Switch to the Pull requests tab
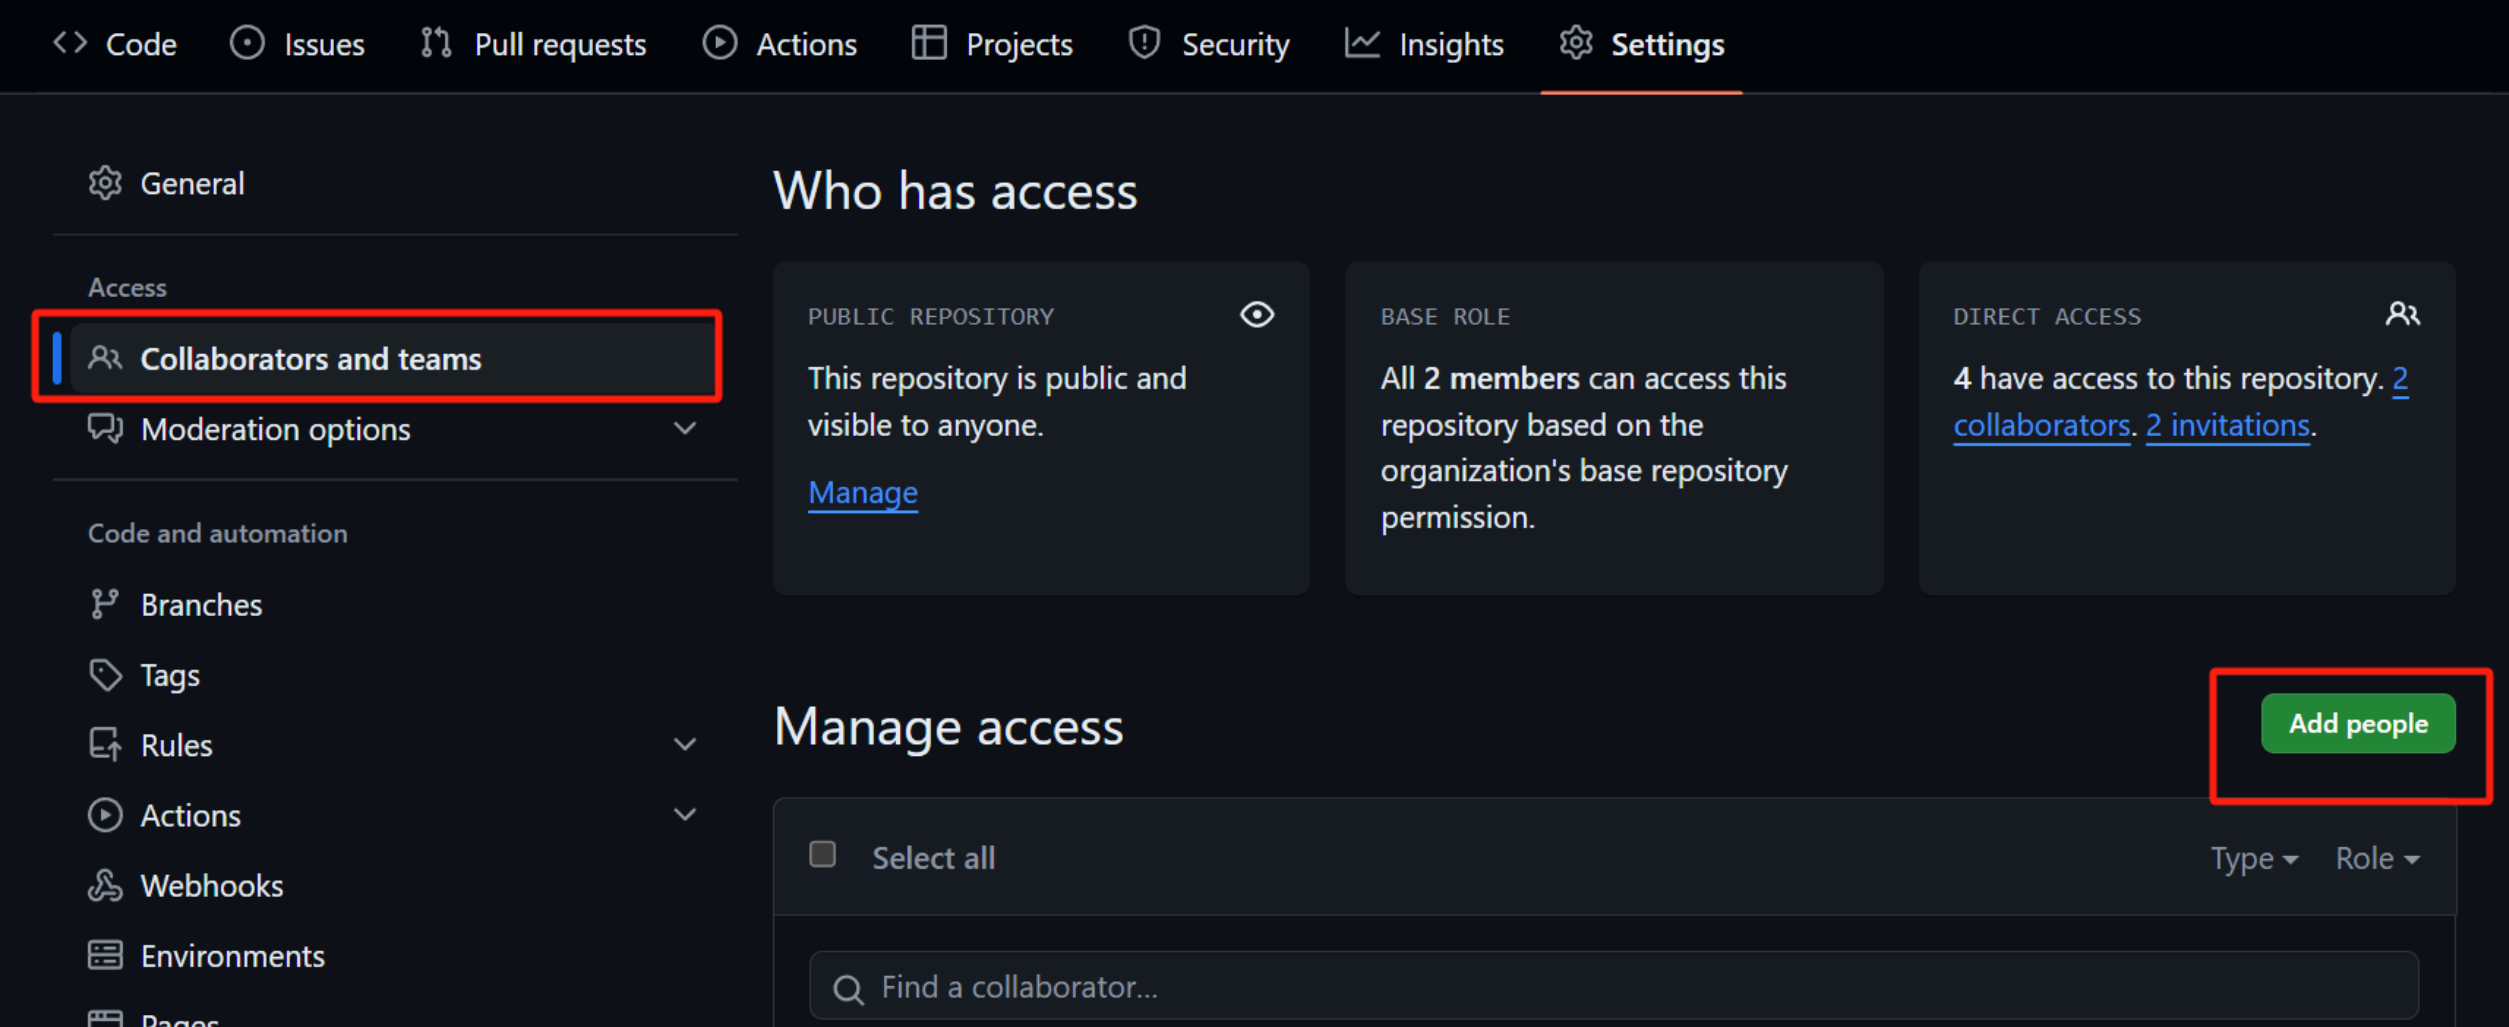Screen dimensions: 2509x1027 coord(534,45)
